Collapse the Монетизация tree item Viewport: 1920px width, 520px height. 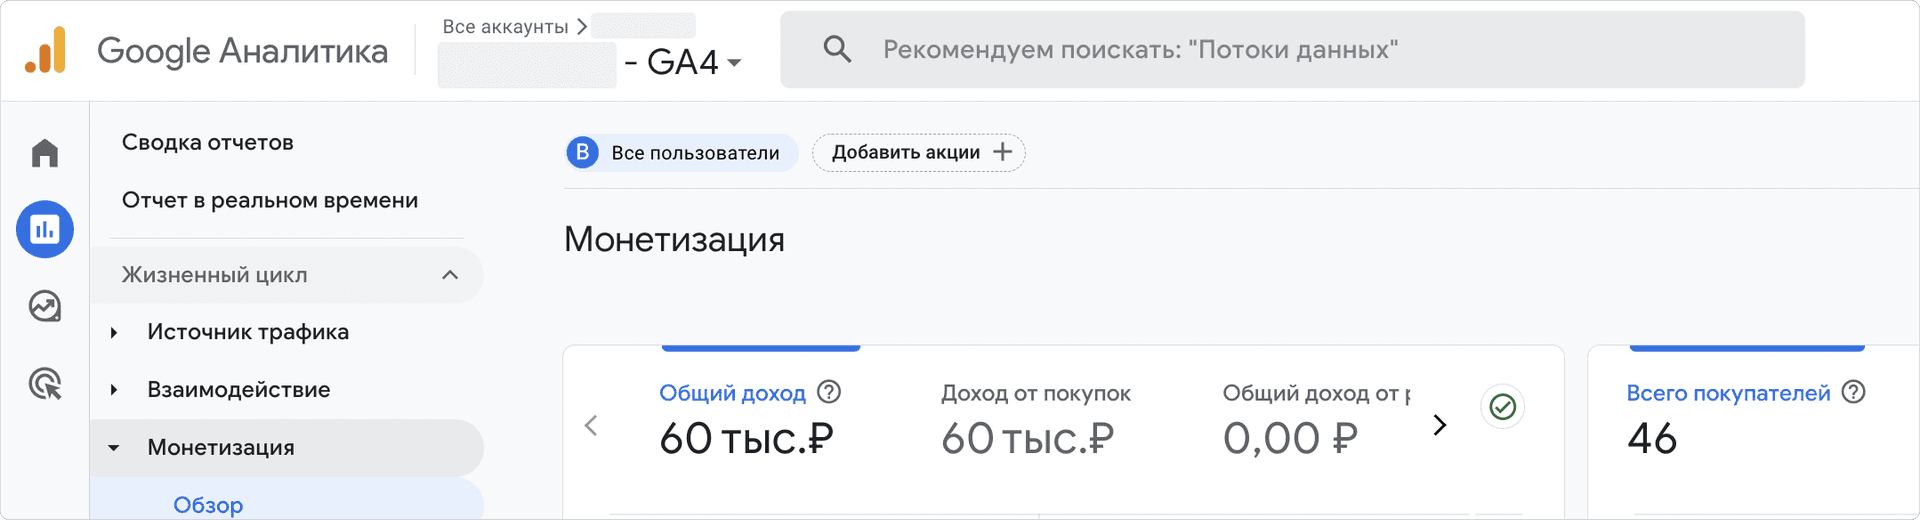coord(114,448)
